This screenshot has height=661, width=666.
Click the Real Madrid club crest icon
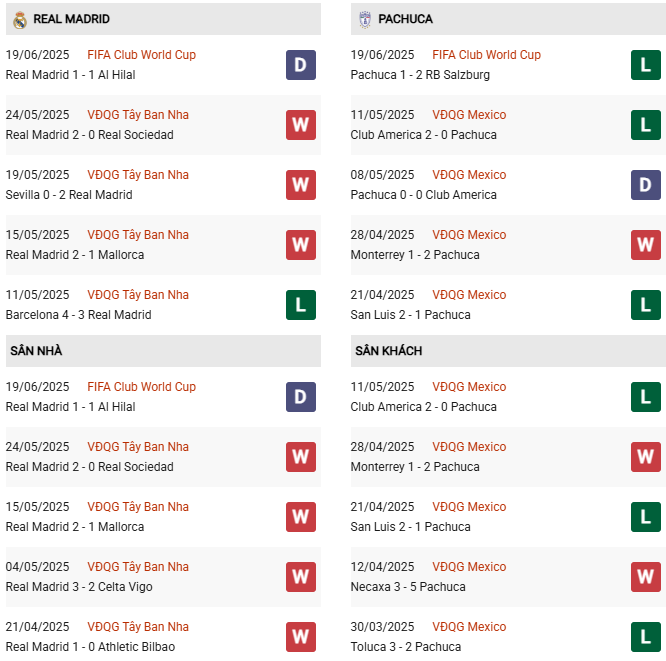point(19,19)
